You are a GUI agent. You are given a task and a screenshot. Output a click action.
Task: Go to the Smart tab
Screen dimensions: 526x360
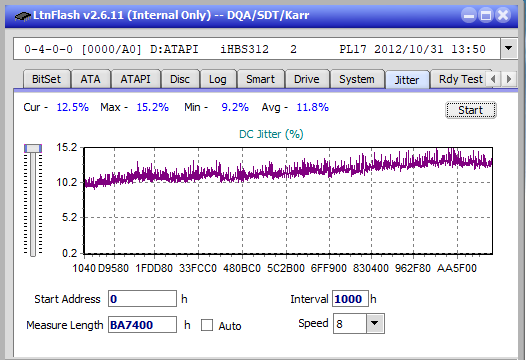coord(260,80)
